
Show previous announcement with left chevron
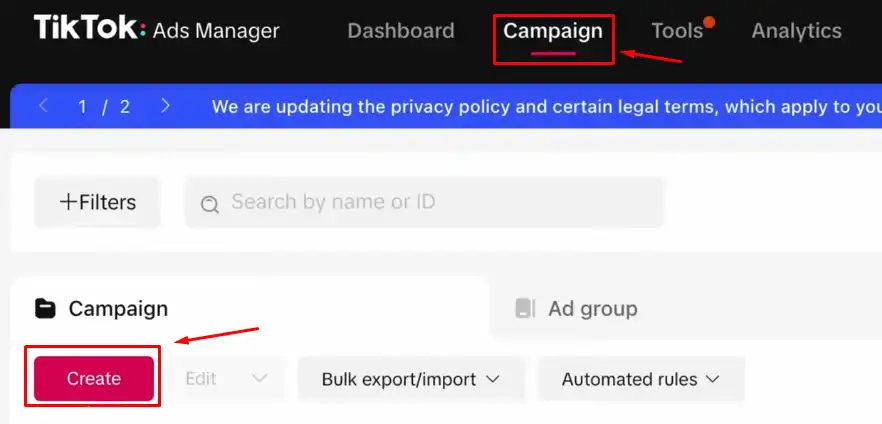[x=43, y=106]
